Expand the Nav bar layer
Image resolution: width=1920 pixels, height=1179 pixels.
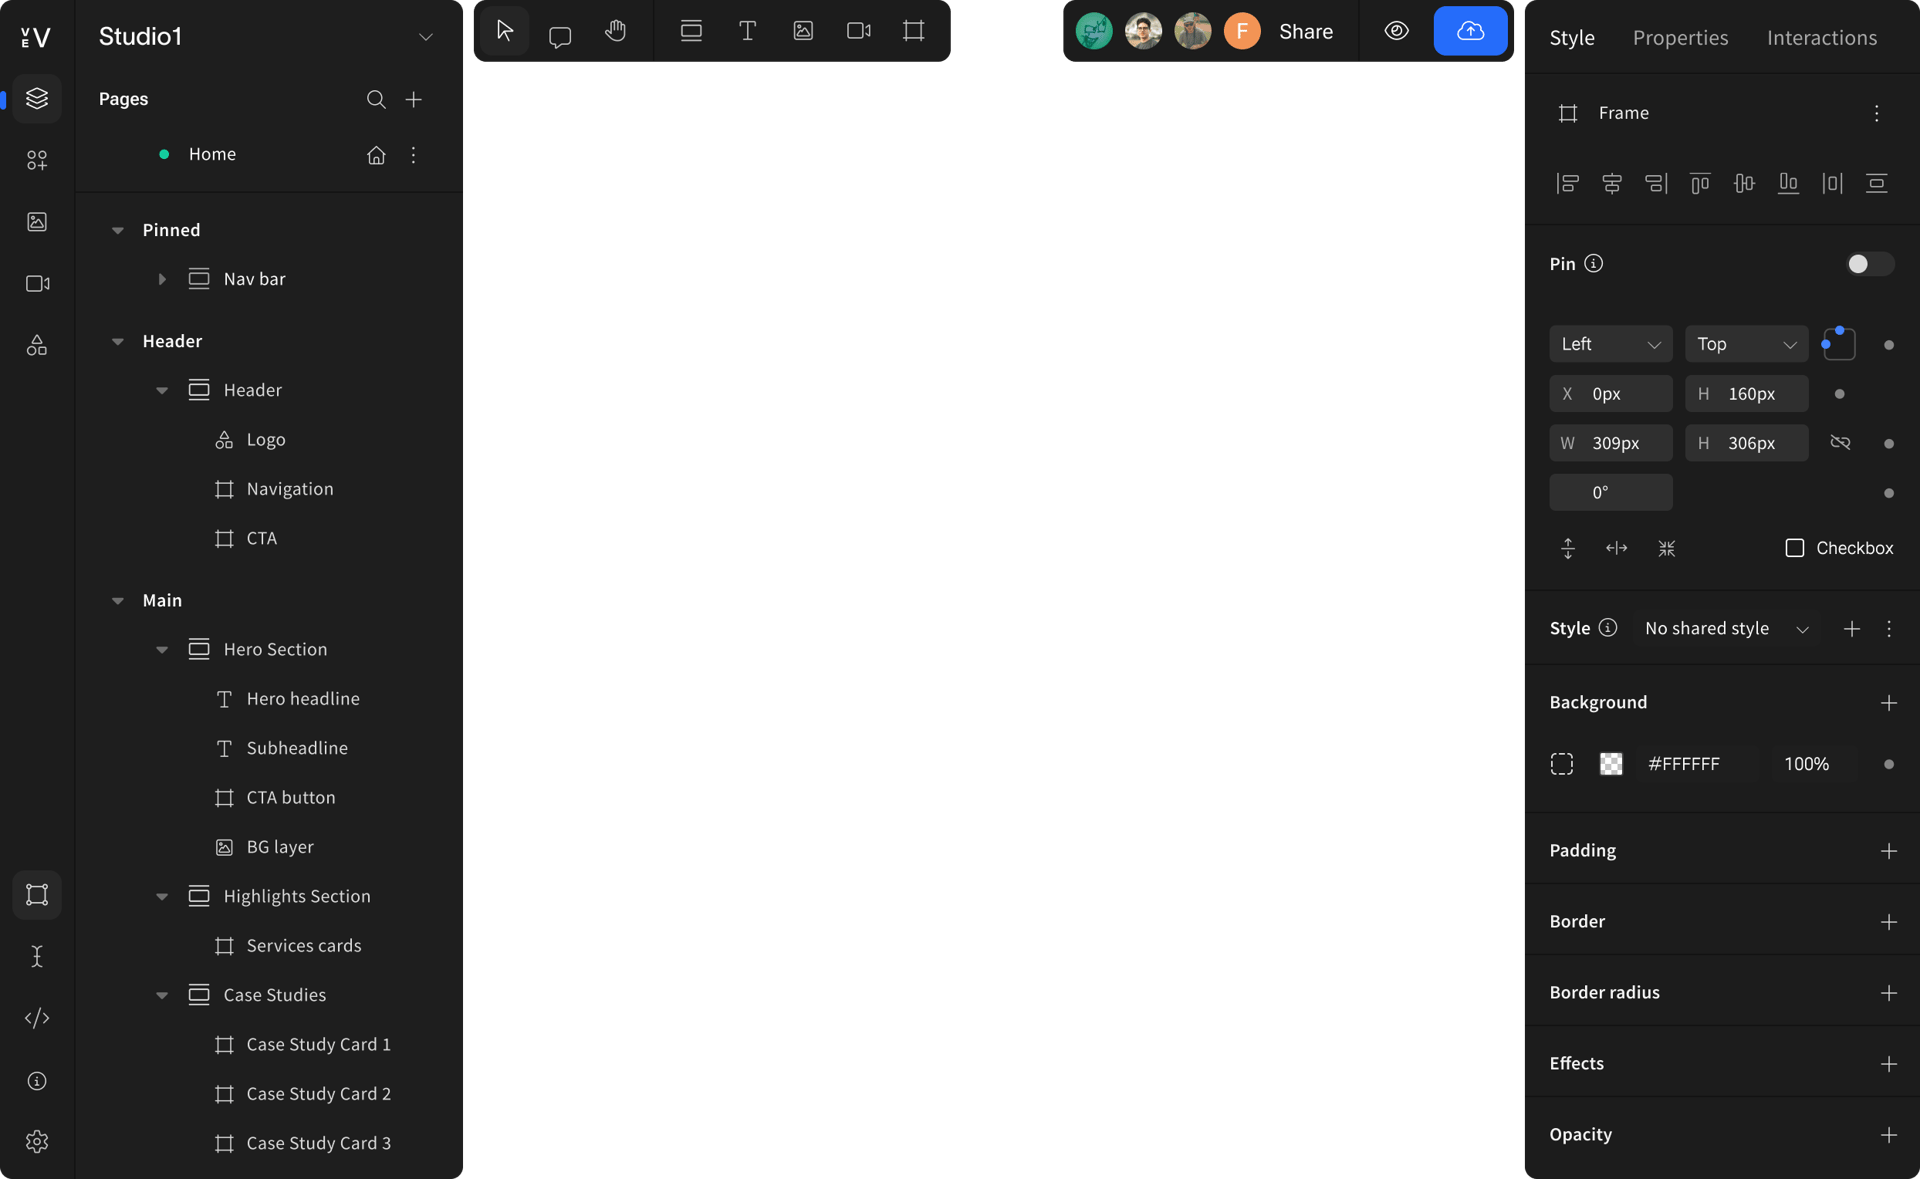pyautogui.click(x=163, y=279)
